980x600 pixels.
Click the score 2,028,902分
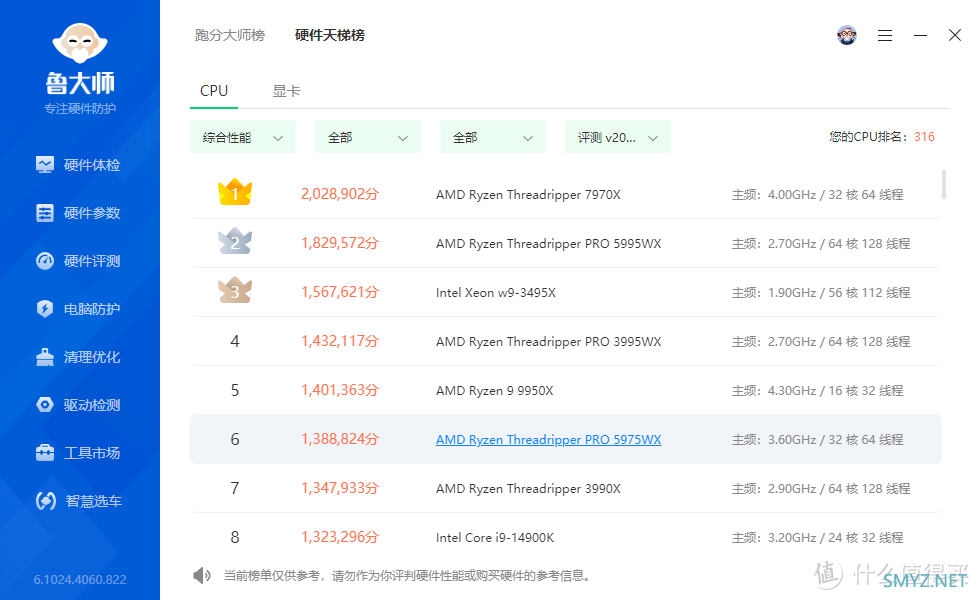[x=340, y=194]
